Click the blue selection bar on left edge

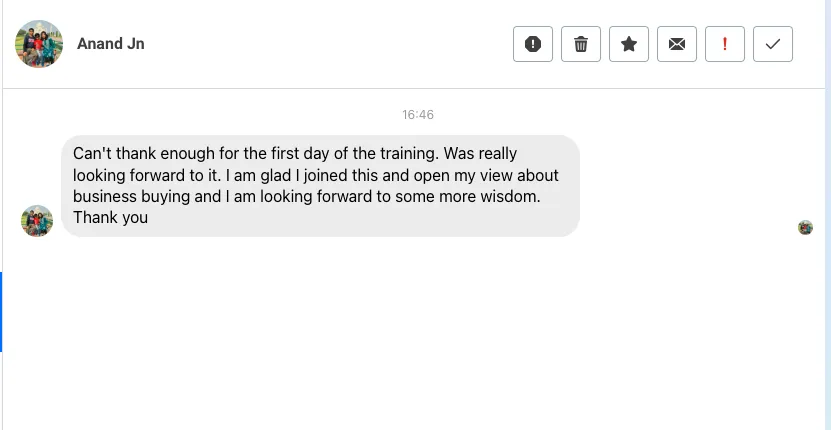click(1, 312)
